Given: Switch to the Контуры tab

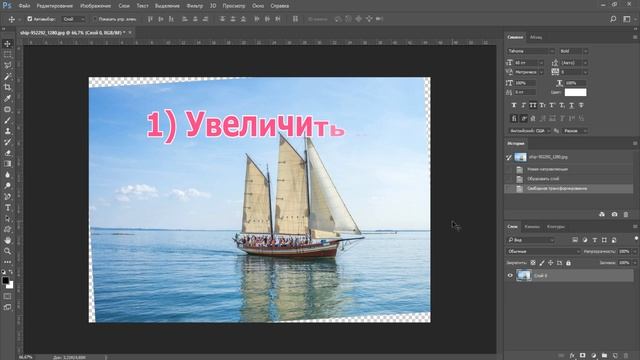Looking at the screenshot, I should click(556, 227).
